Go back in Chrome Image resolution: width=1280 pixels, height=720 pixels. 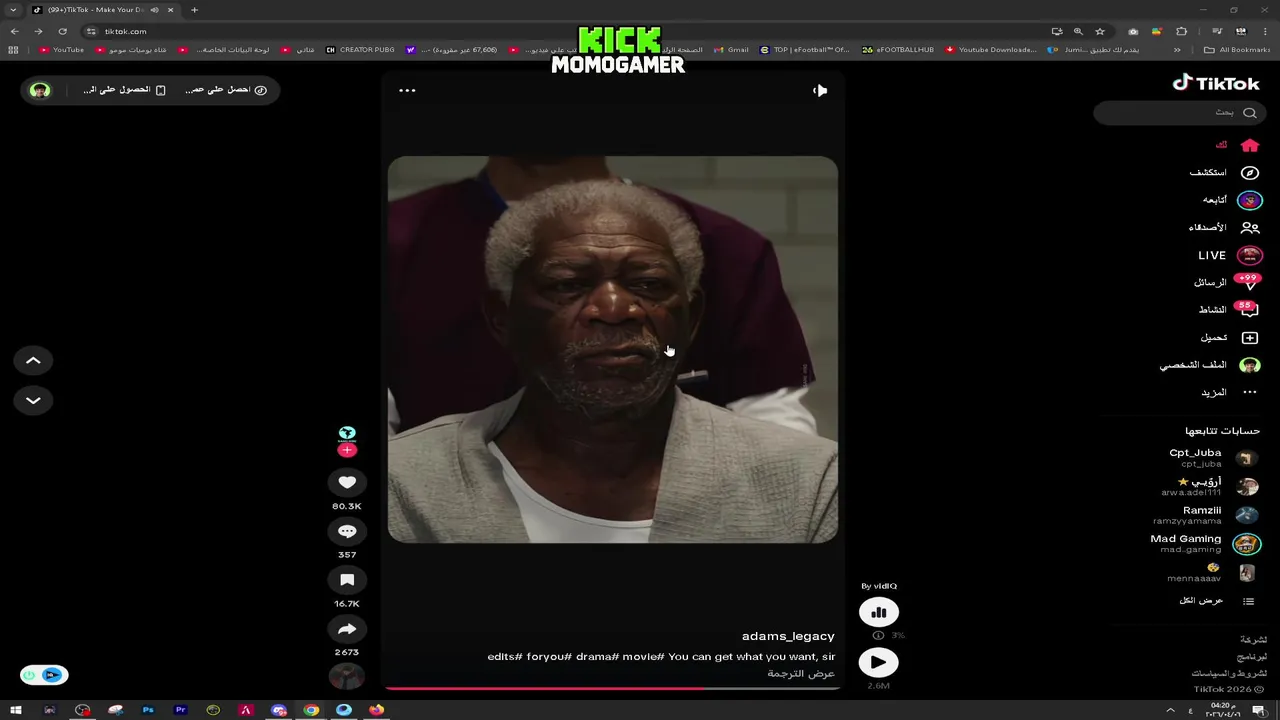click(14, 31)
